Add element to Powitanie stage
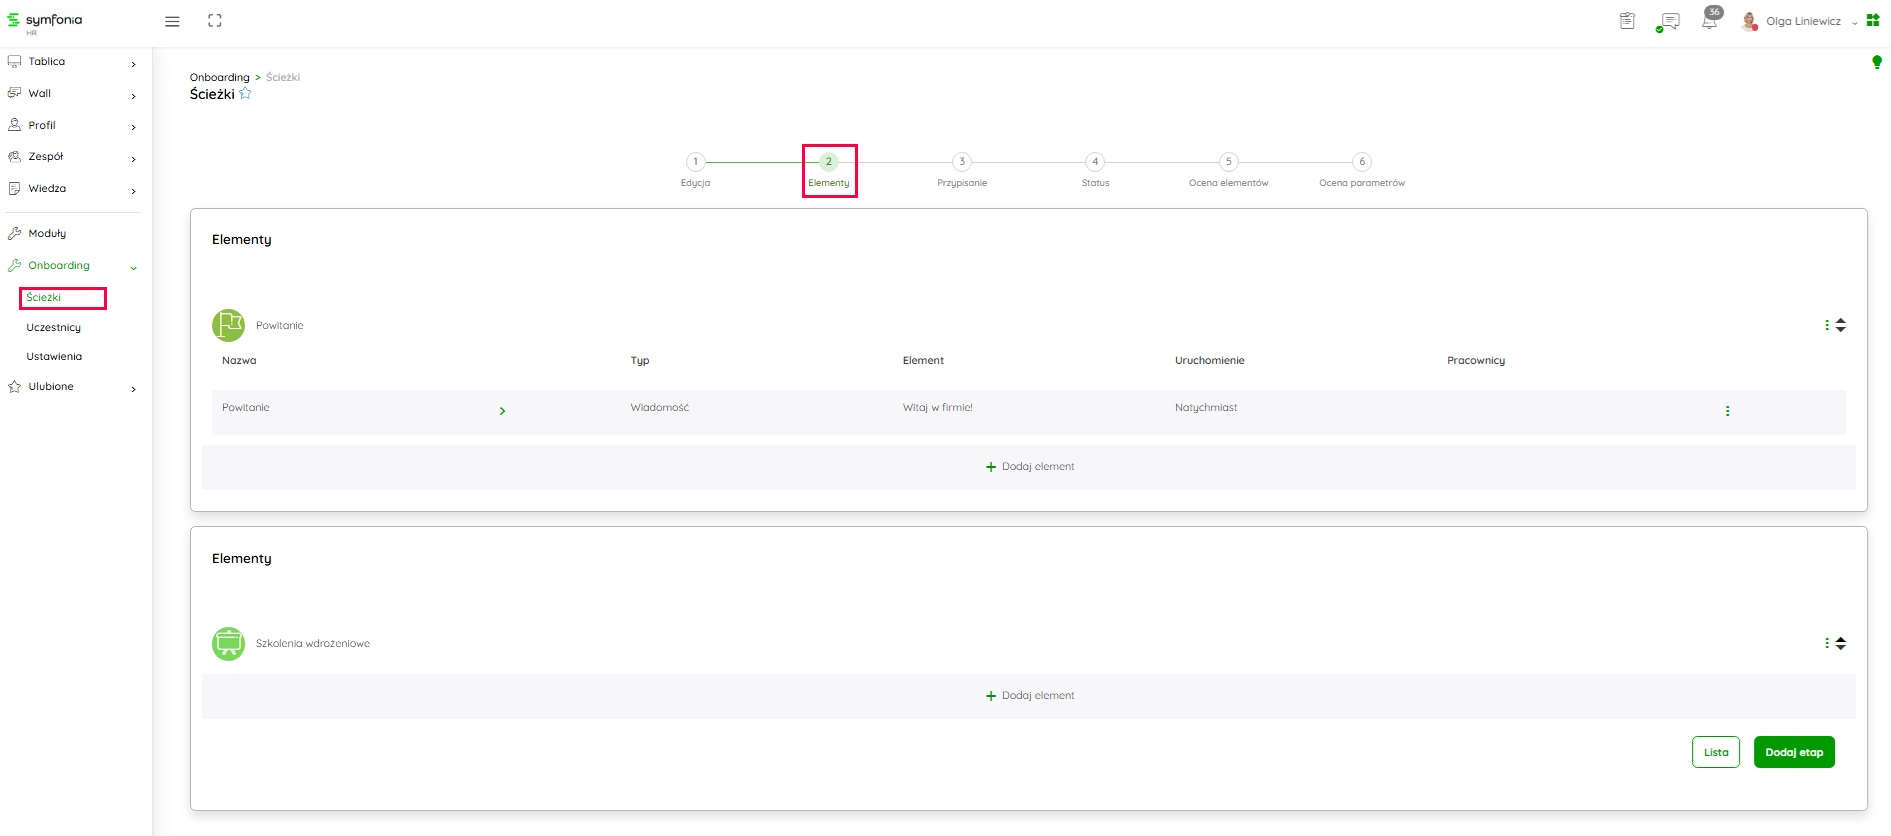The height and width of the screenshot is (836, 1891). point(1029,467)
